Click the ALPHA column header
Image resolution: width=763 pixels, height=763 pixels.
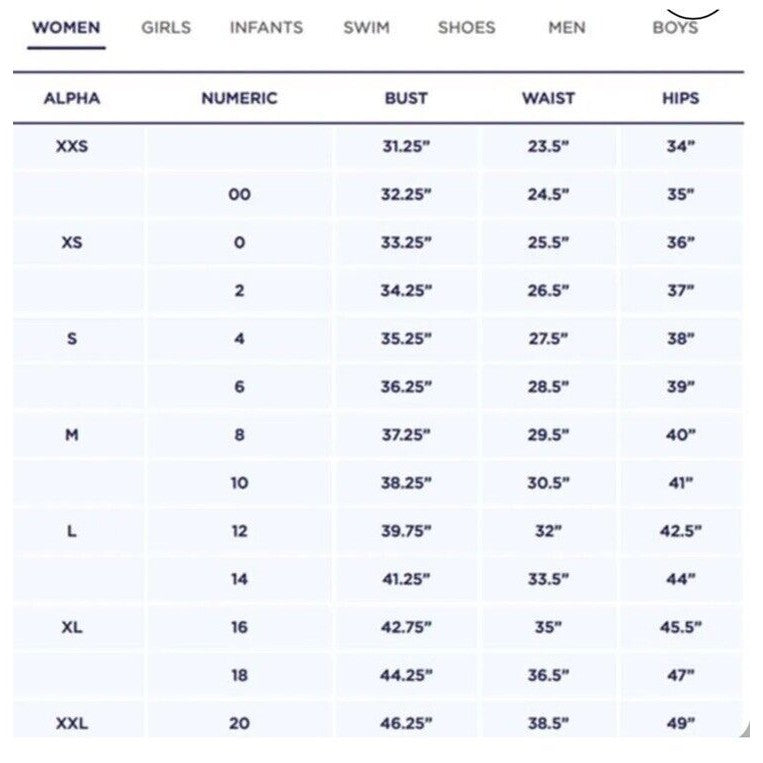point(72,98)
